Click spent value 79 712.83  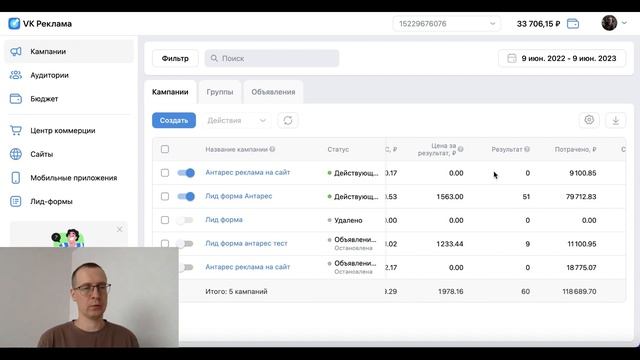click(x=581, y=197)
